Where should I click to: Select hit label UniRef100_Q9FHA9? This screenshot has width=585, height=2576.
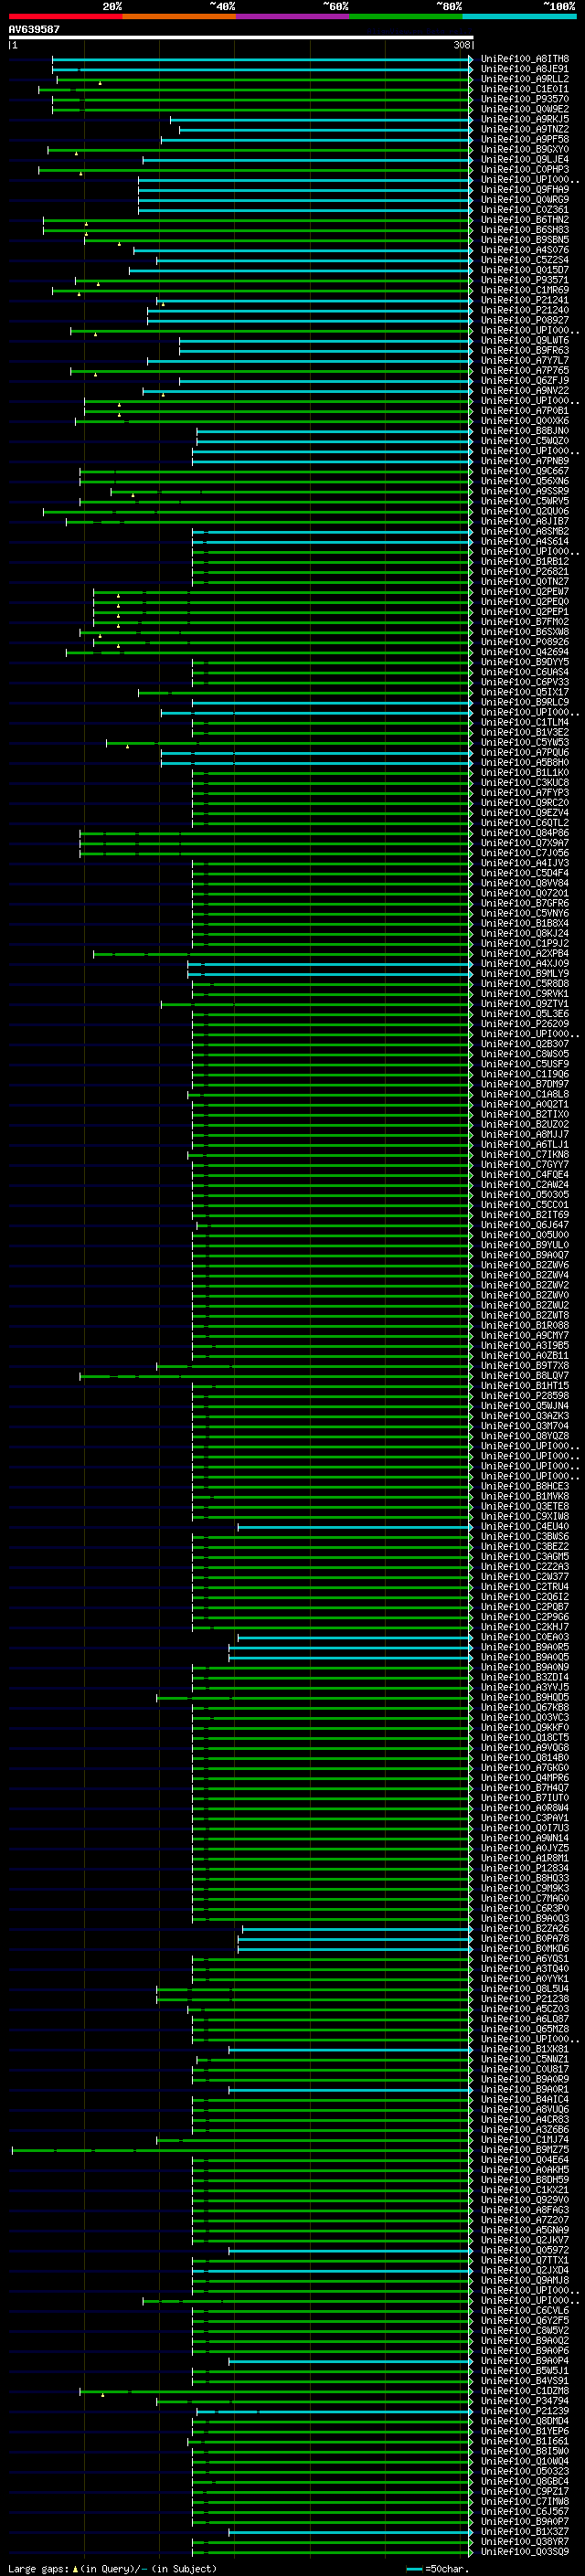525,190
